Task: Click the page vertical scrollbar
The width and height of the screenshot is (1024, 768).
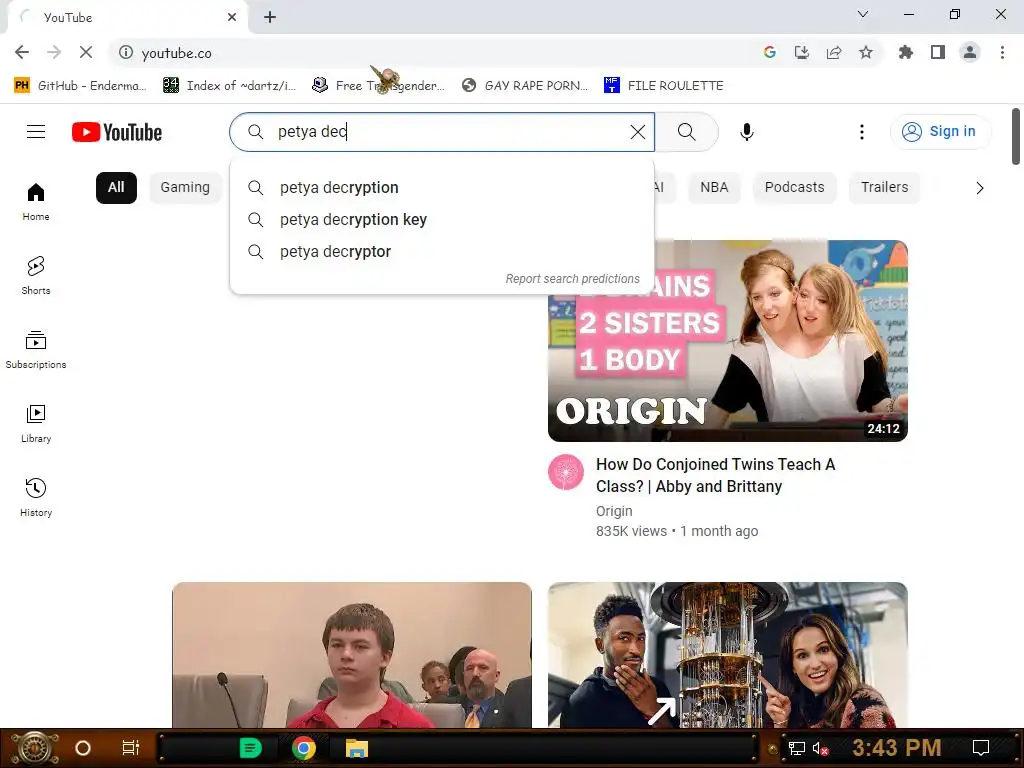Action: (1016, 137)
